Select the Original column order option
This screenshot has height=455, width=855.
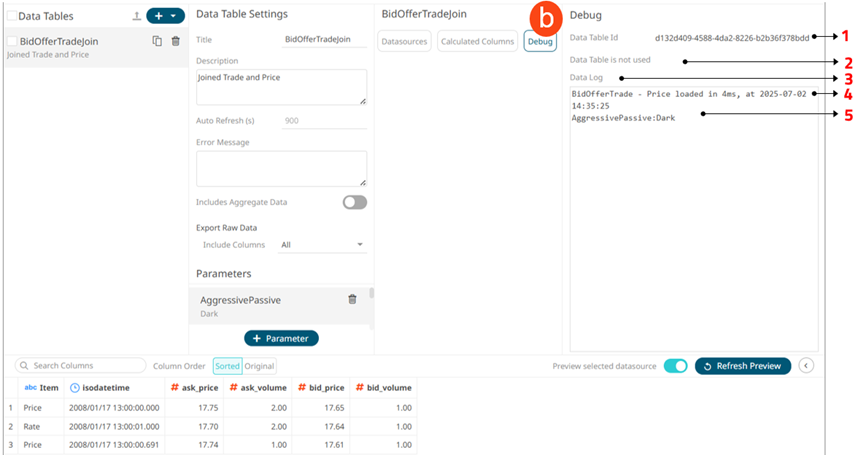pyautogui.click(x=260, y=366)
